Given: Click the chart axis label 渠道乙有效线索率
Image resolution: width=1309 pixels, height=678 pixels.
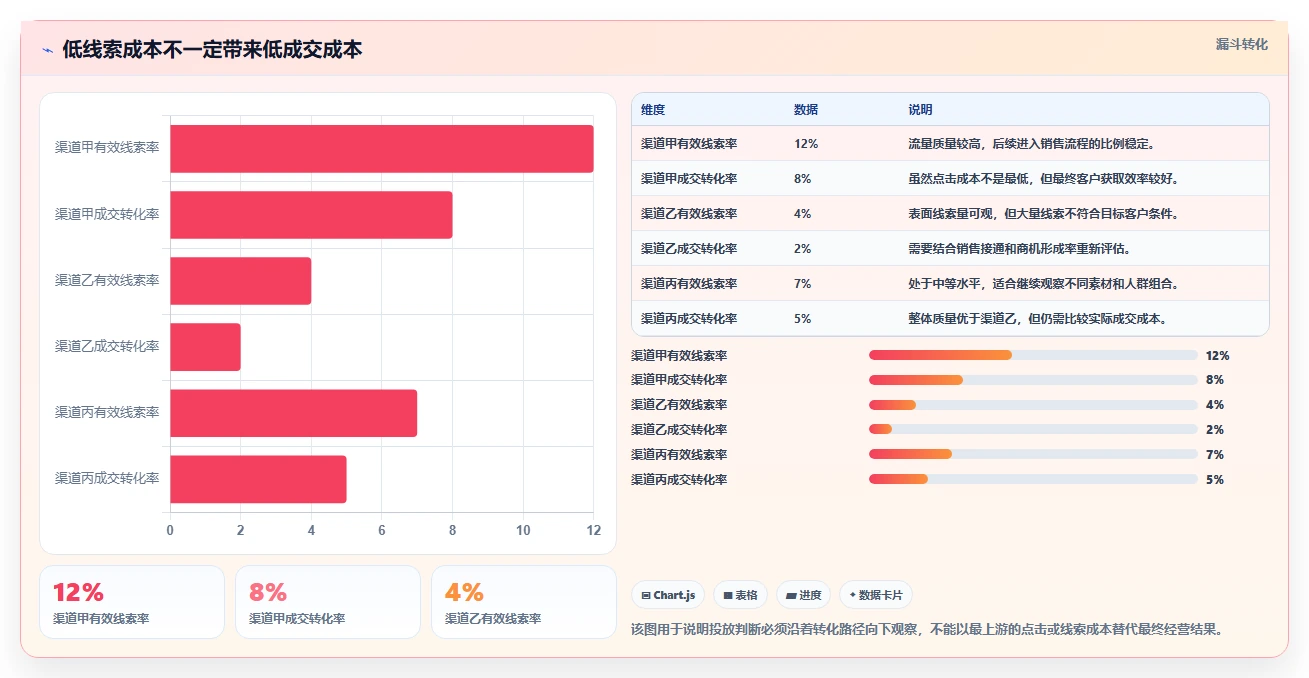Looking at the screenshot, I should [107, 280].
